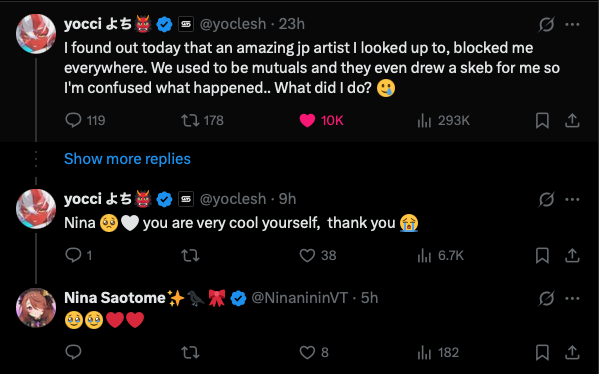Expand Show more replies
This screenshot has width=599, height=374.
(127, 159)
